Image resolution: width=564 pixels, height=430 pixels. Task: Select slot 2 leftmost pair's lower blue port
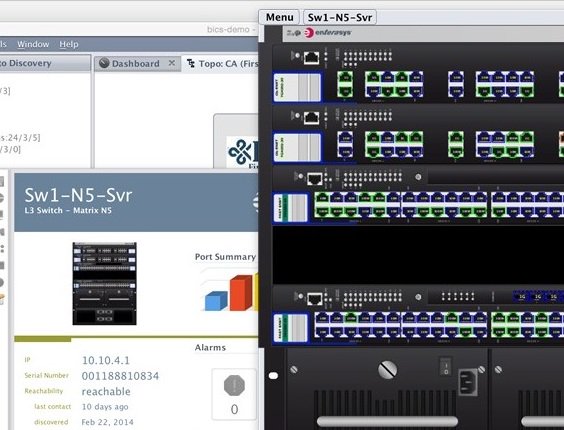click(345, 151)
